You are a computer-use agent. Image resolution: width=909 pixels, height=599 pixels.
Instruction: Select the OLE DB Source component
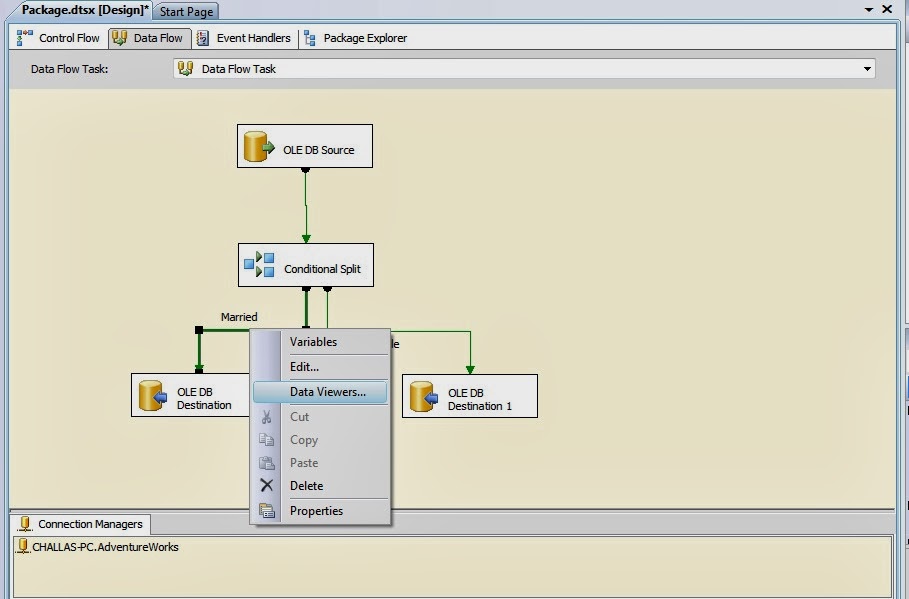coord(304,145)
